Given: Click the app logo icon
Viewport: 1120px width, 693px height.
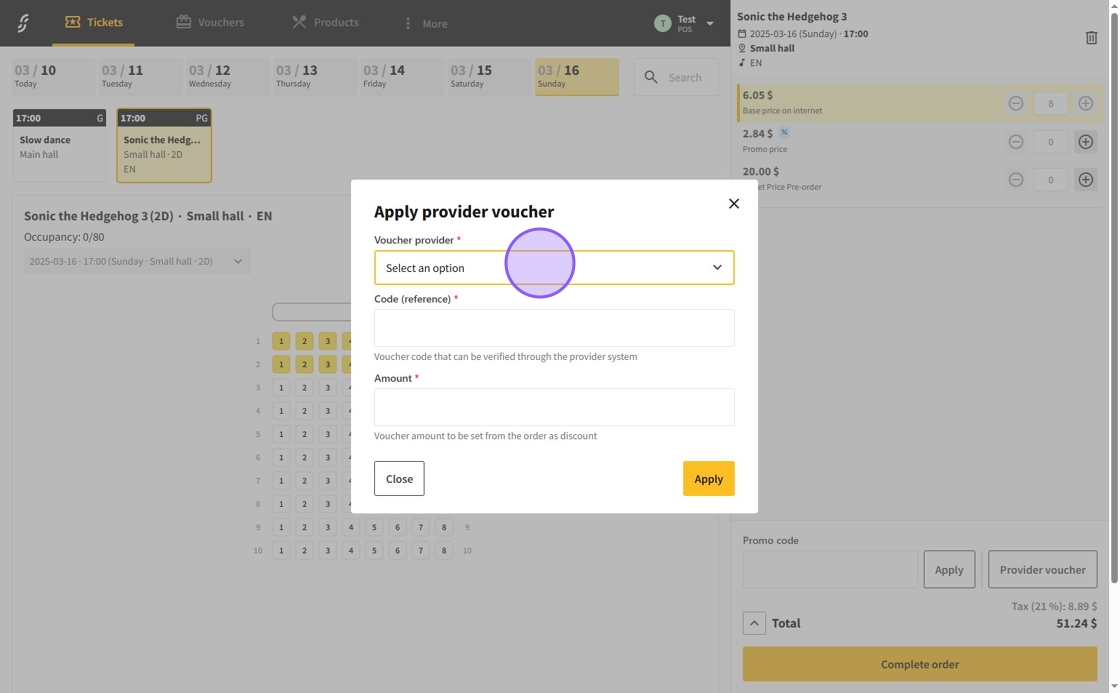Looking at the screenshot, I should point(23,23).
